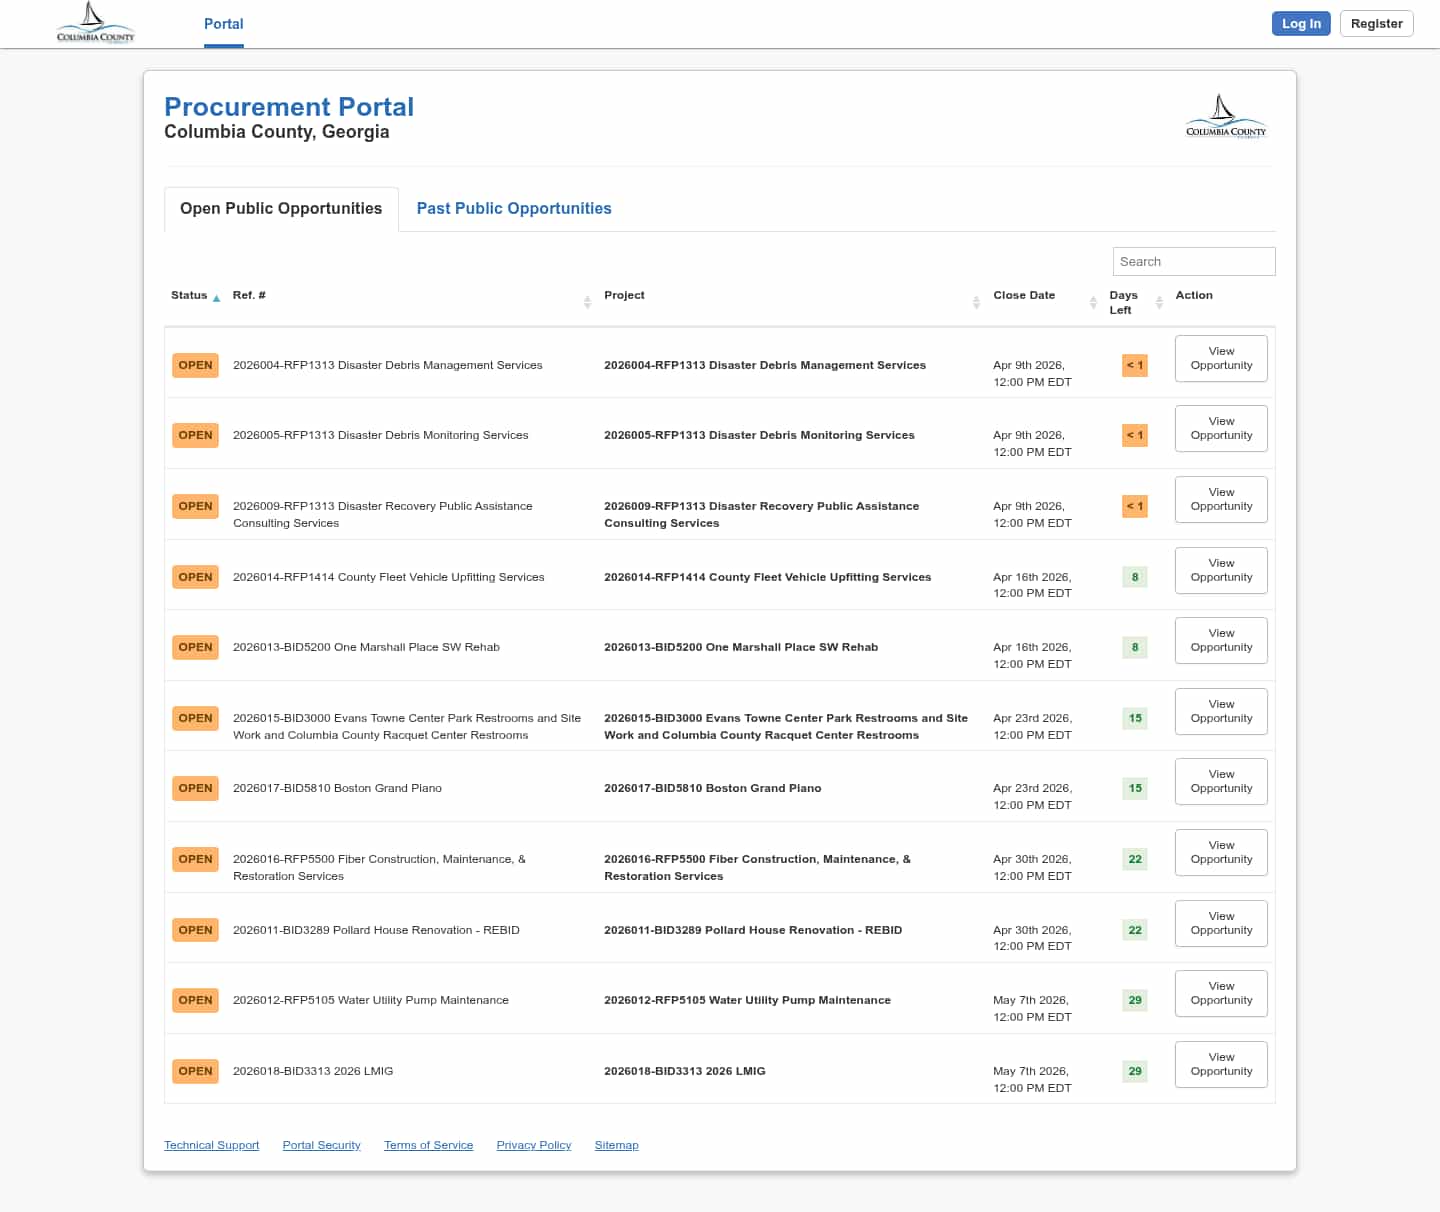This screenshot has height=1212, width=1440.
Task: View Opportunity for 2026 LMIG
Action: [1221, 1064]
